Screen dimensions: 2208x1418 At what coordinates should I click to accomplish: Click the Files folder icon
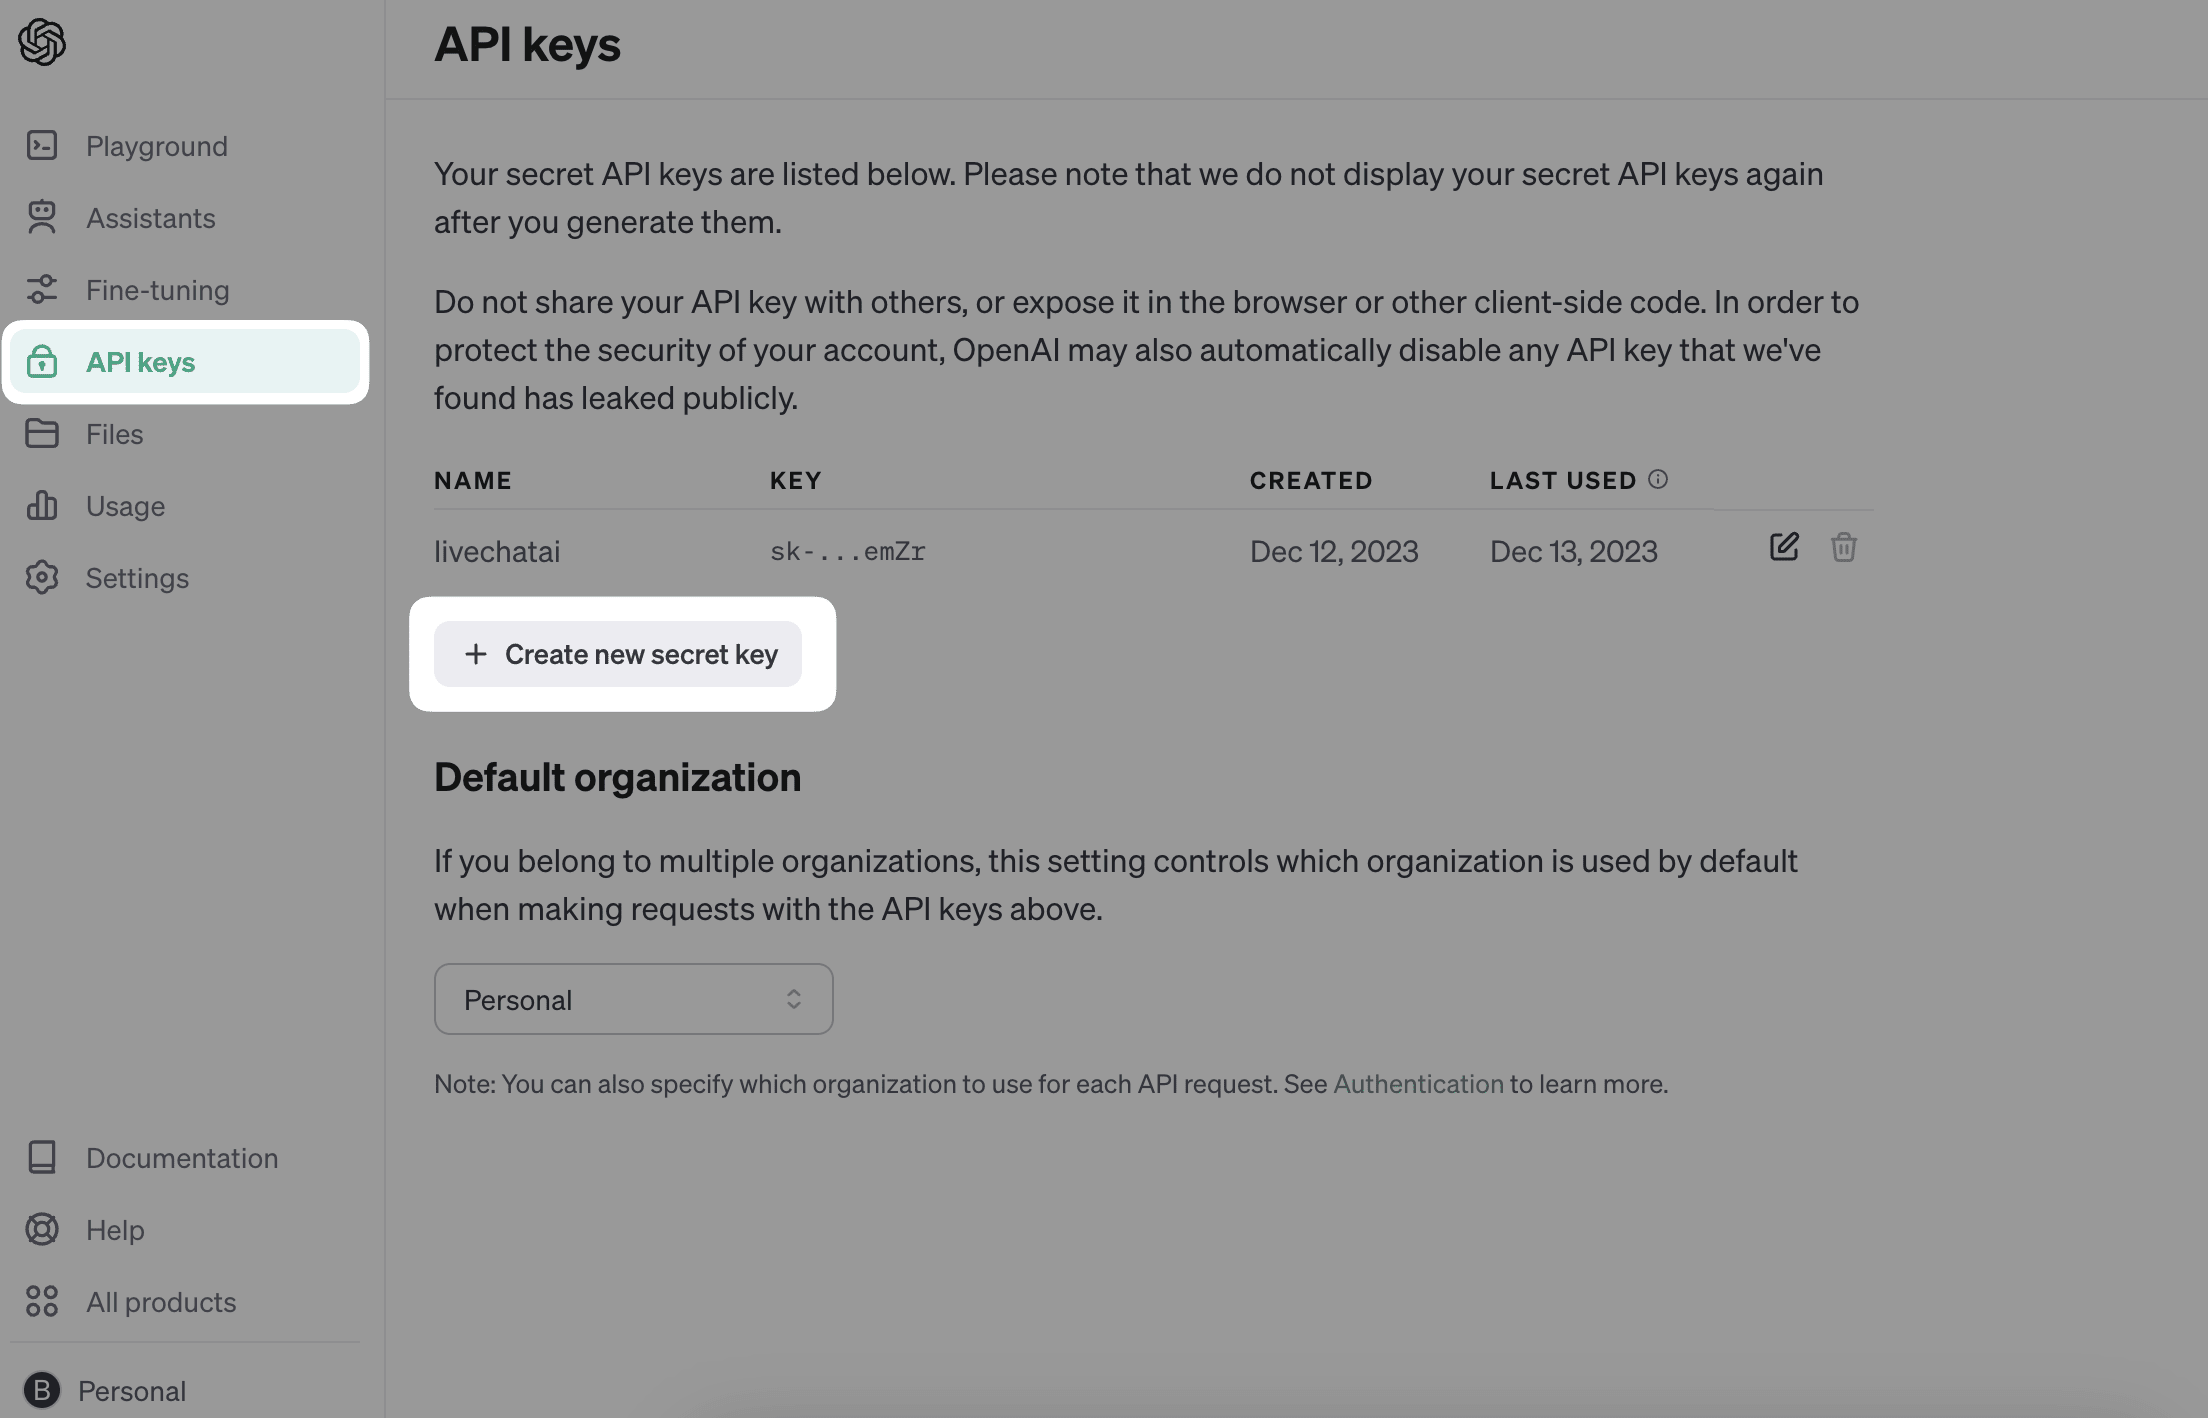click(42, 434)
